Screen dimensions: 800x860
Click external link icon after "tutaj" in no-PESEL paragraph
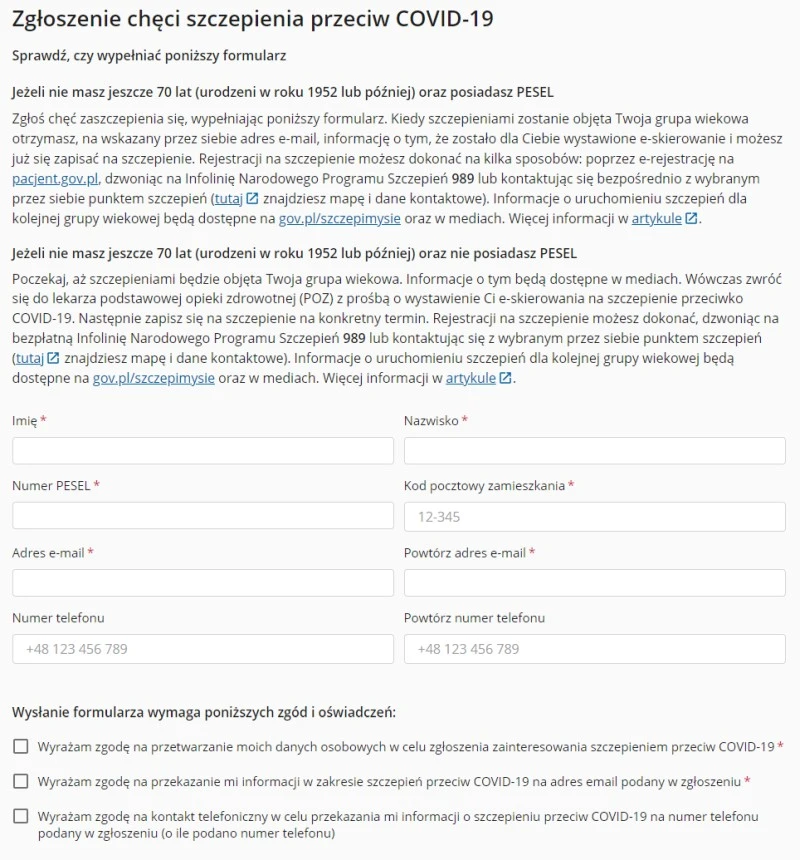(53, 358)
